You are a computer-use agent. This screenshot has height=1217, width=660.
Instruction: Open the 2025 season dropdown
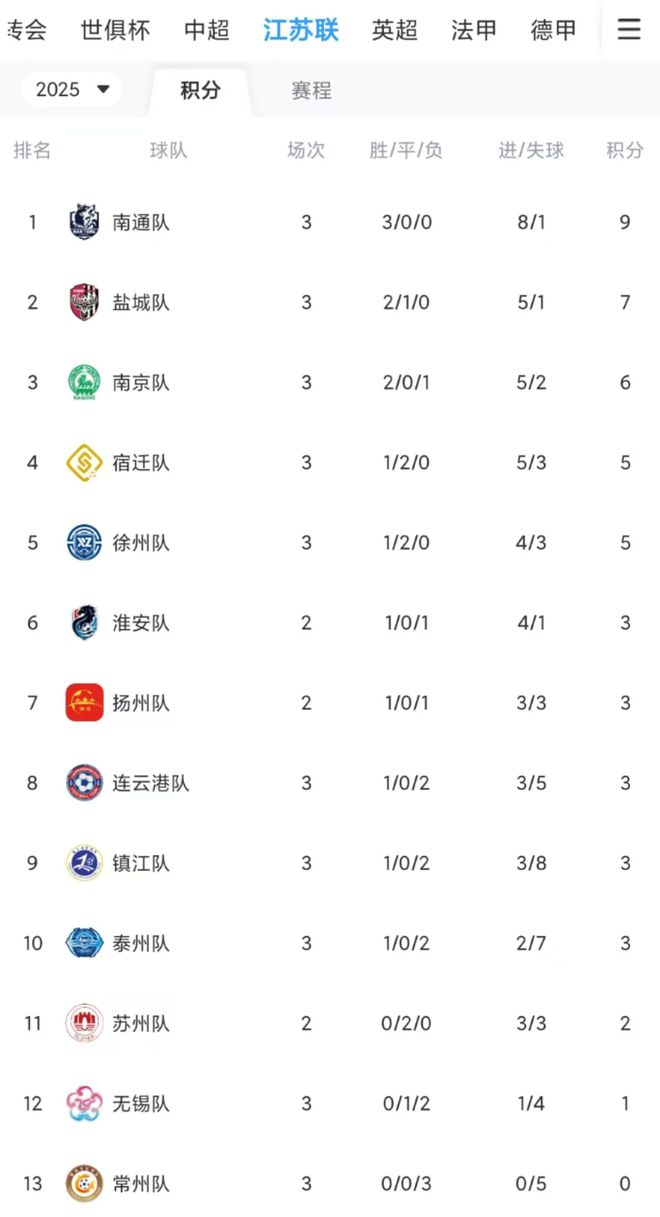click(x=72, y=90)
